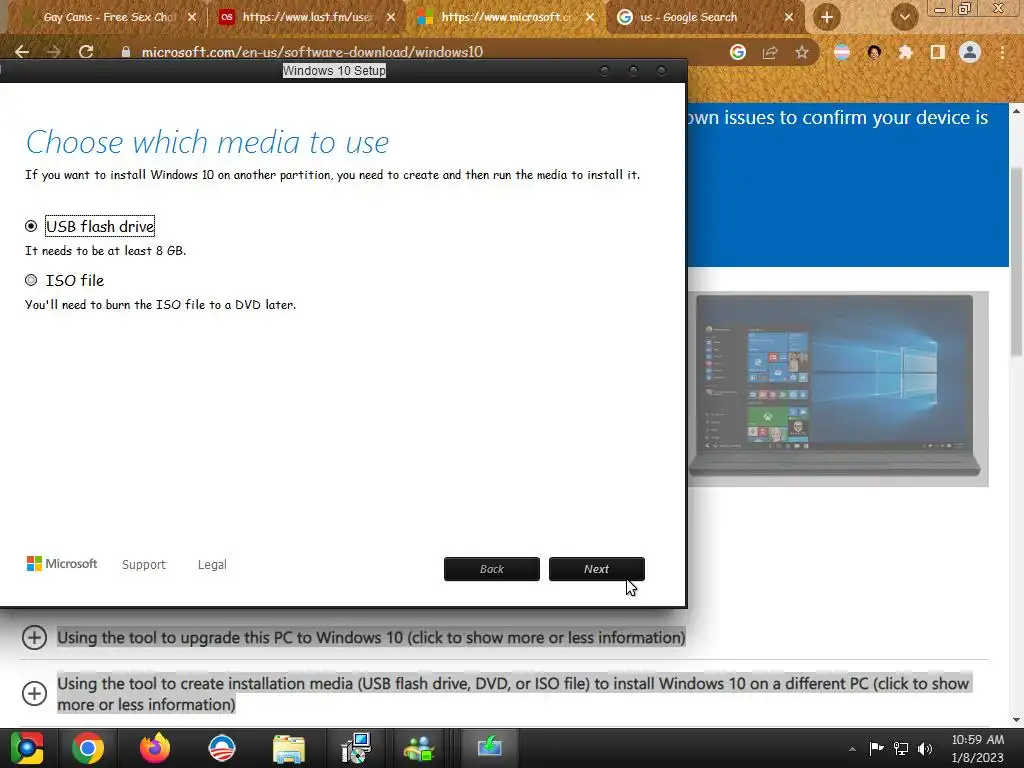
Task: Select the USB flash drive option
Action: pyautogui.click(x=31, y=226)
